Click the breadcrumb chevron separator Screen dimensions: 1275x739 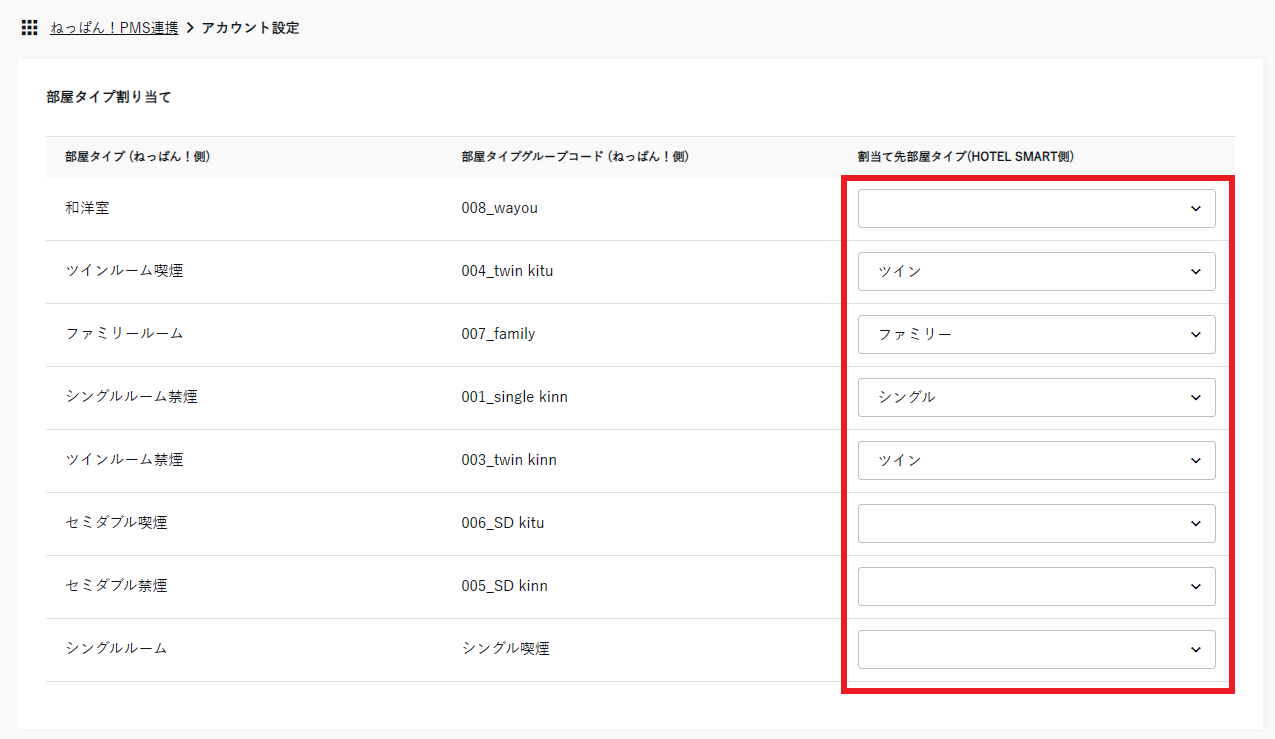tap(190, 28)
